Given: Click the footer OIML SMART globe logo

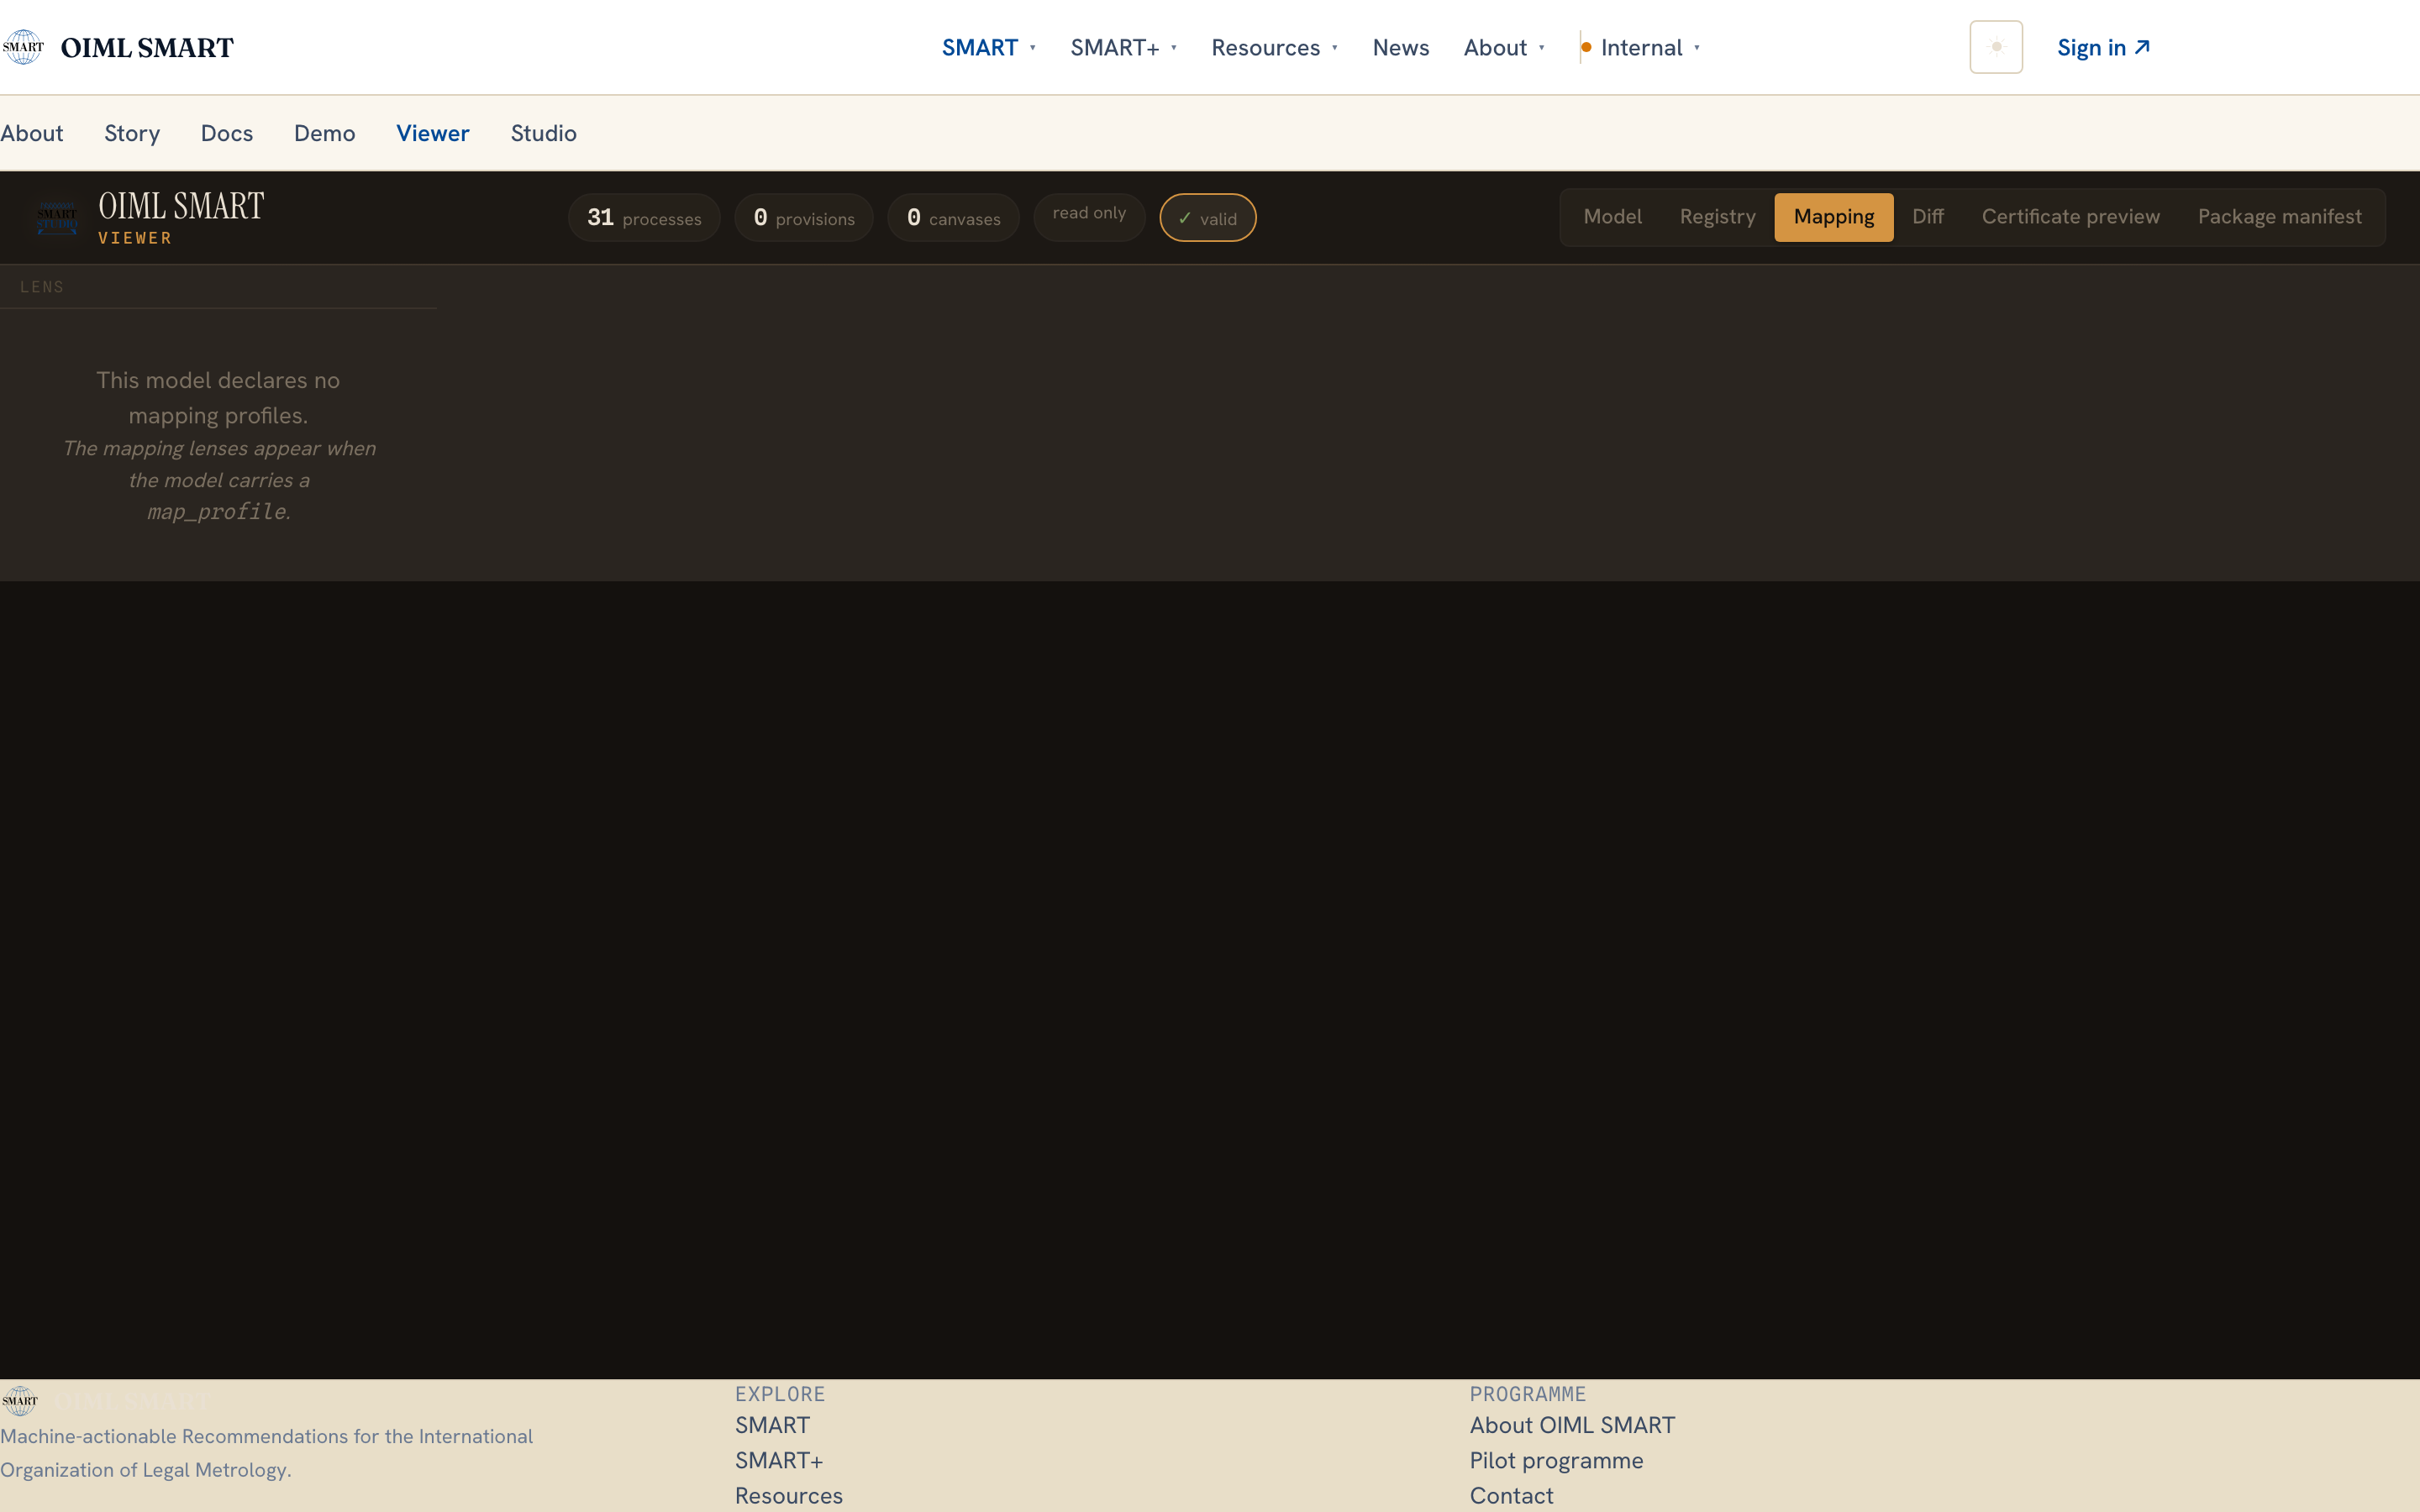Looking at the screenshot, I should tap(20, 1400).
